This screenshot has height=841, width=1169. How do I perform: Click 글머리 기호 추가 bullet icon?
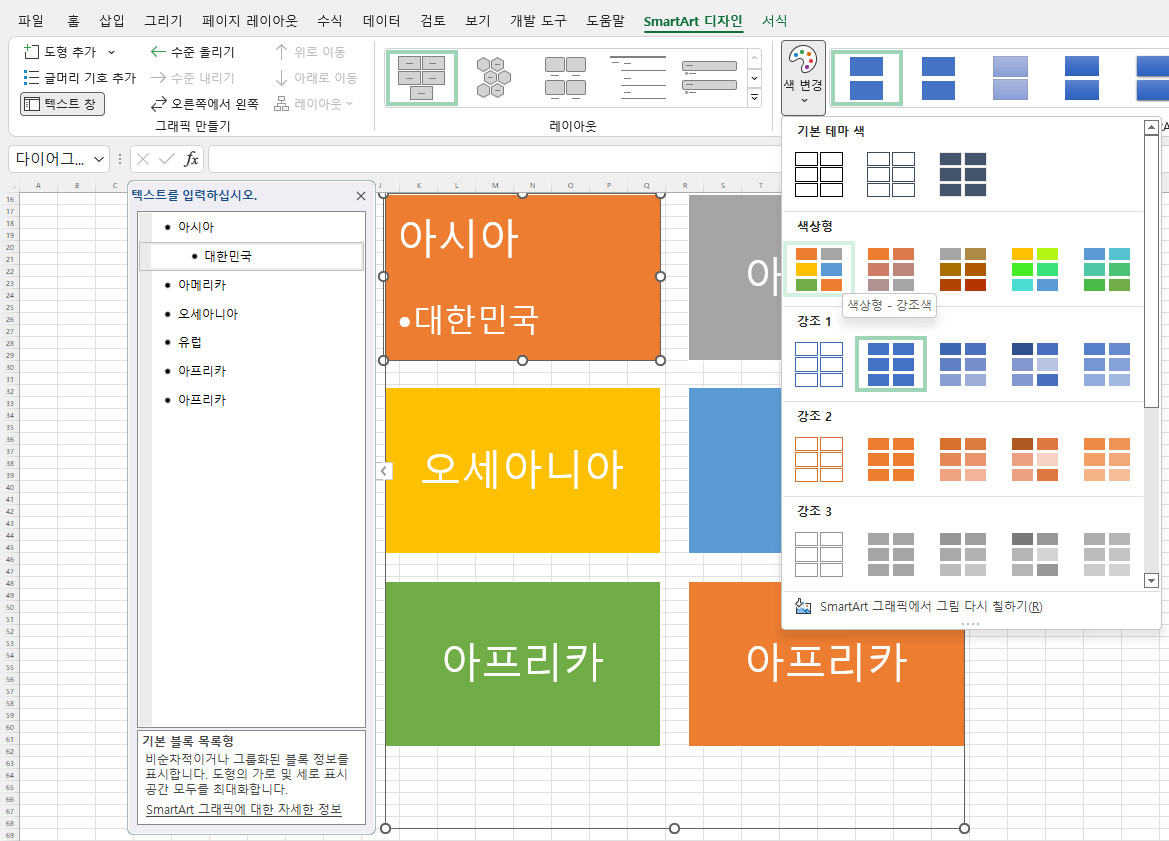click(31, 78)
